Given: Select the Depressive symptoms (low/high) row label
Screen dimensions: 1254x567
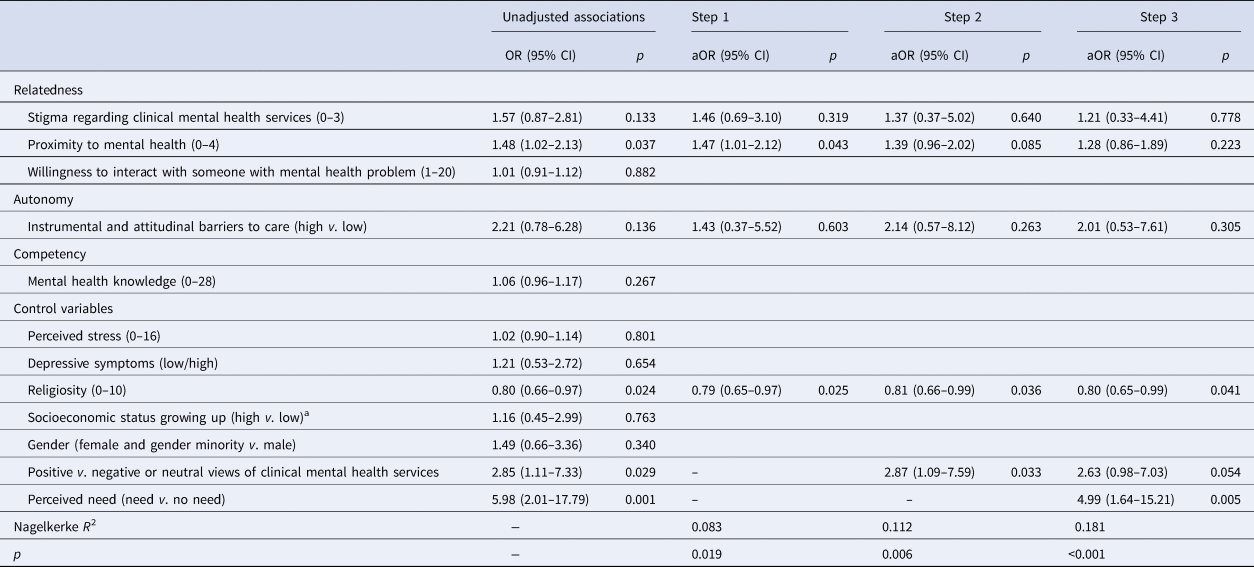Looking at the screenshot, I should pyautogui.click(x=111, y=363).
